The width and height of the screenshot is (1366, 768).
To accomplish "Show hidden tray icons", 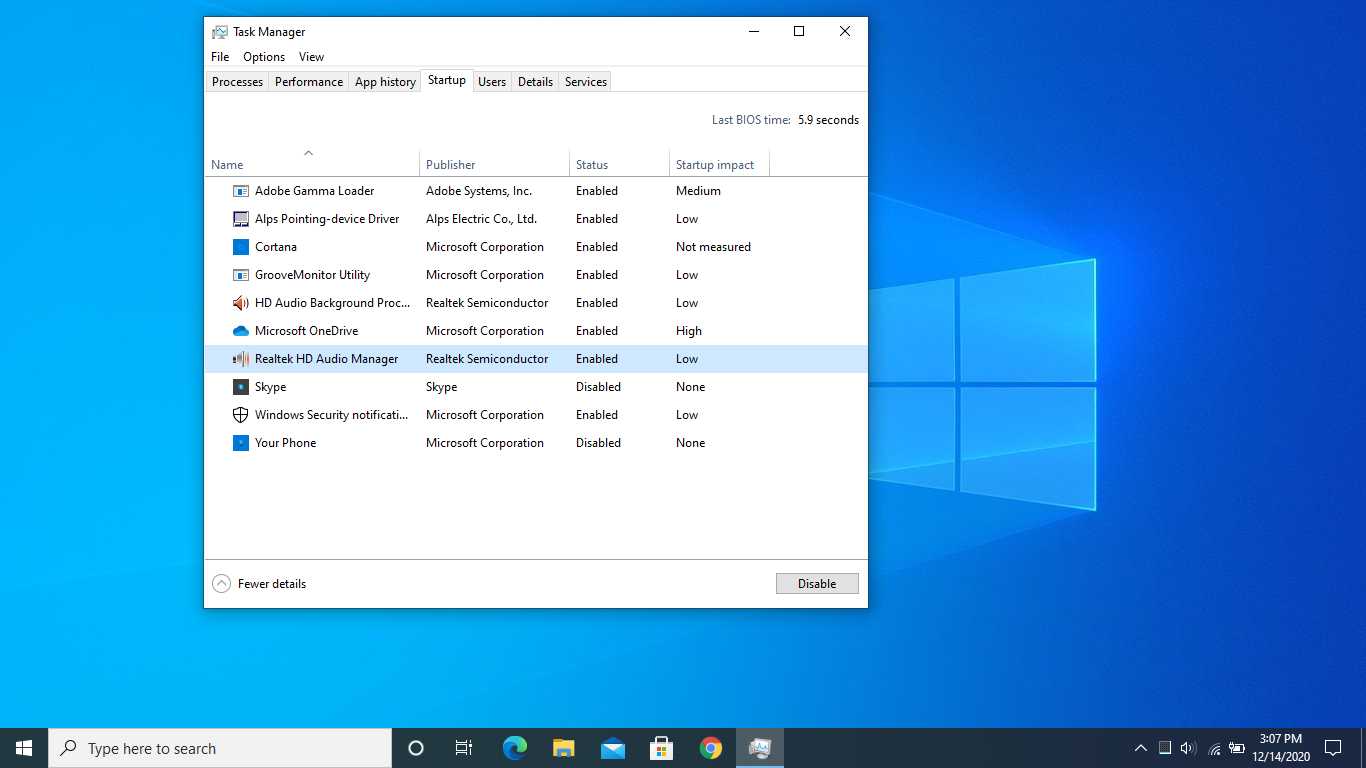I will [1140, 748].
